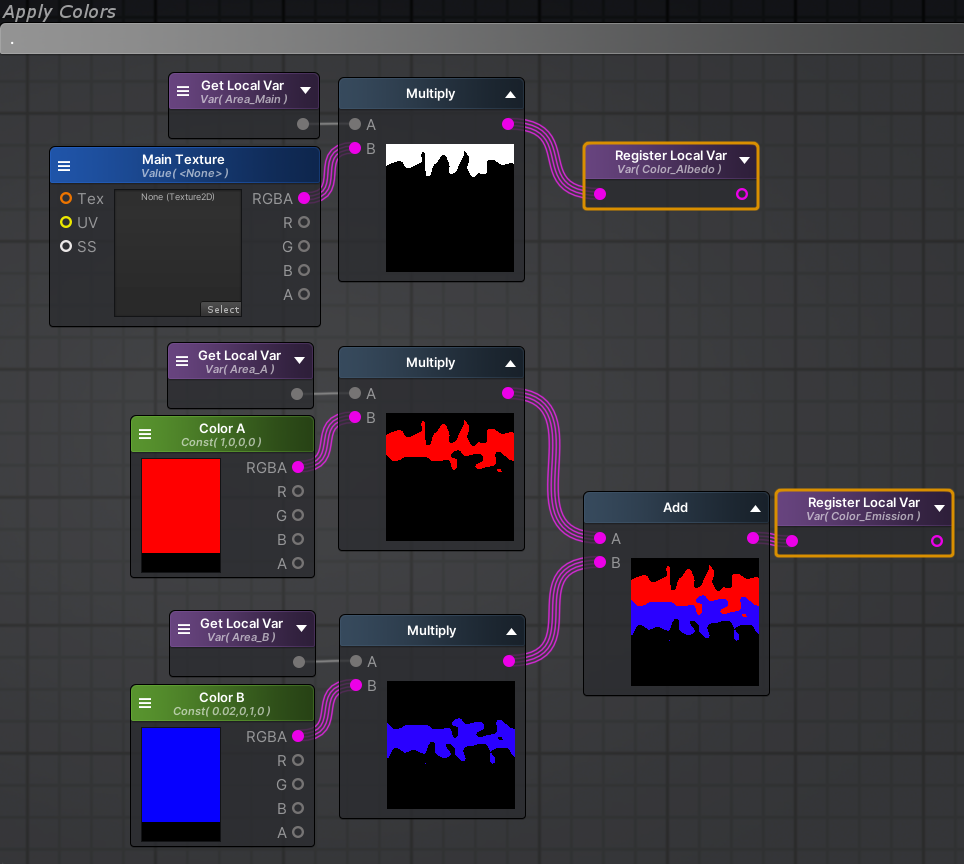The width and height of the screenshot is (964, 864).
Task: Collapse preview of middle Multiply node
Action: [x=510, y=364]
